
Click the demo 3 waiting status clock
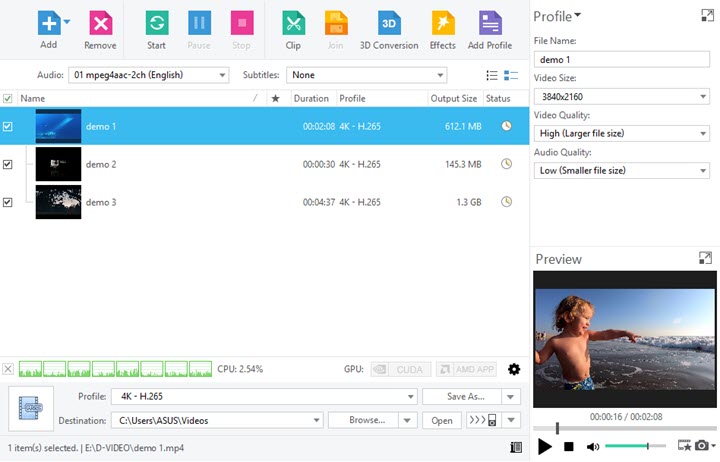click(506, 202)
